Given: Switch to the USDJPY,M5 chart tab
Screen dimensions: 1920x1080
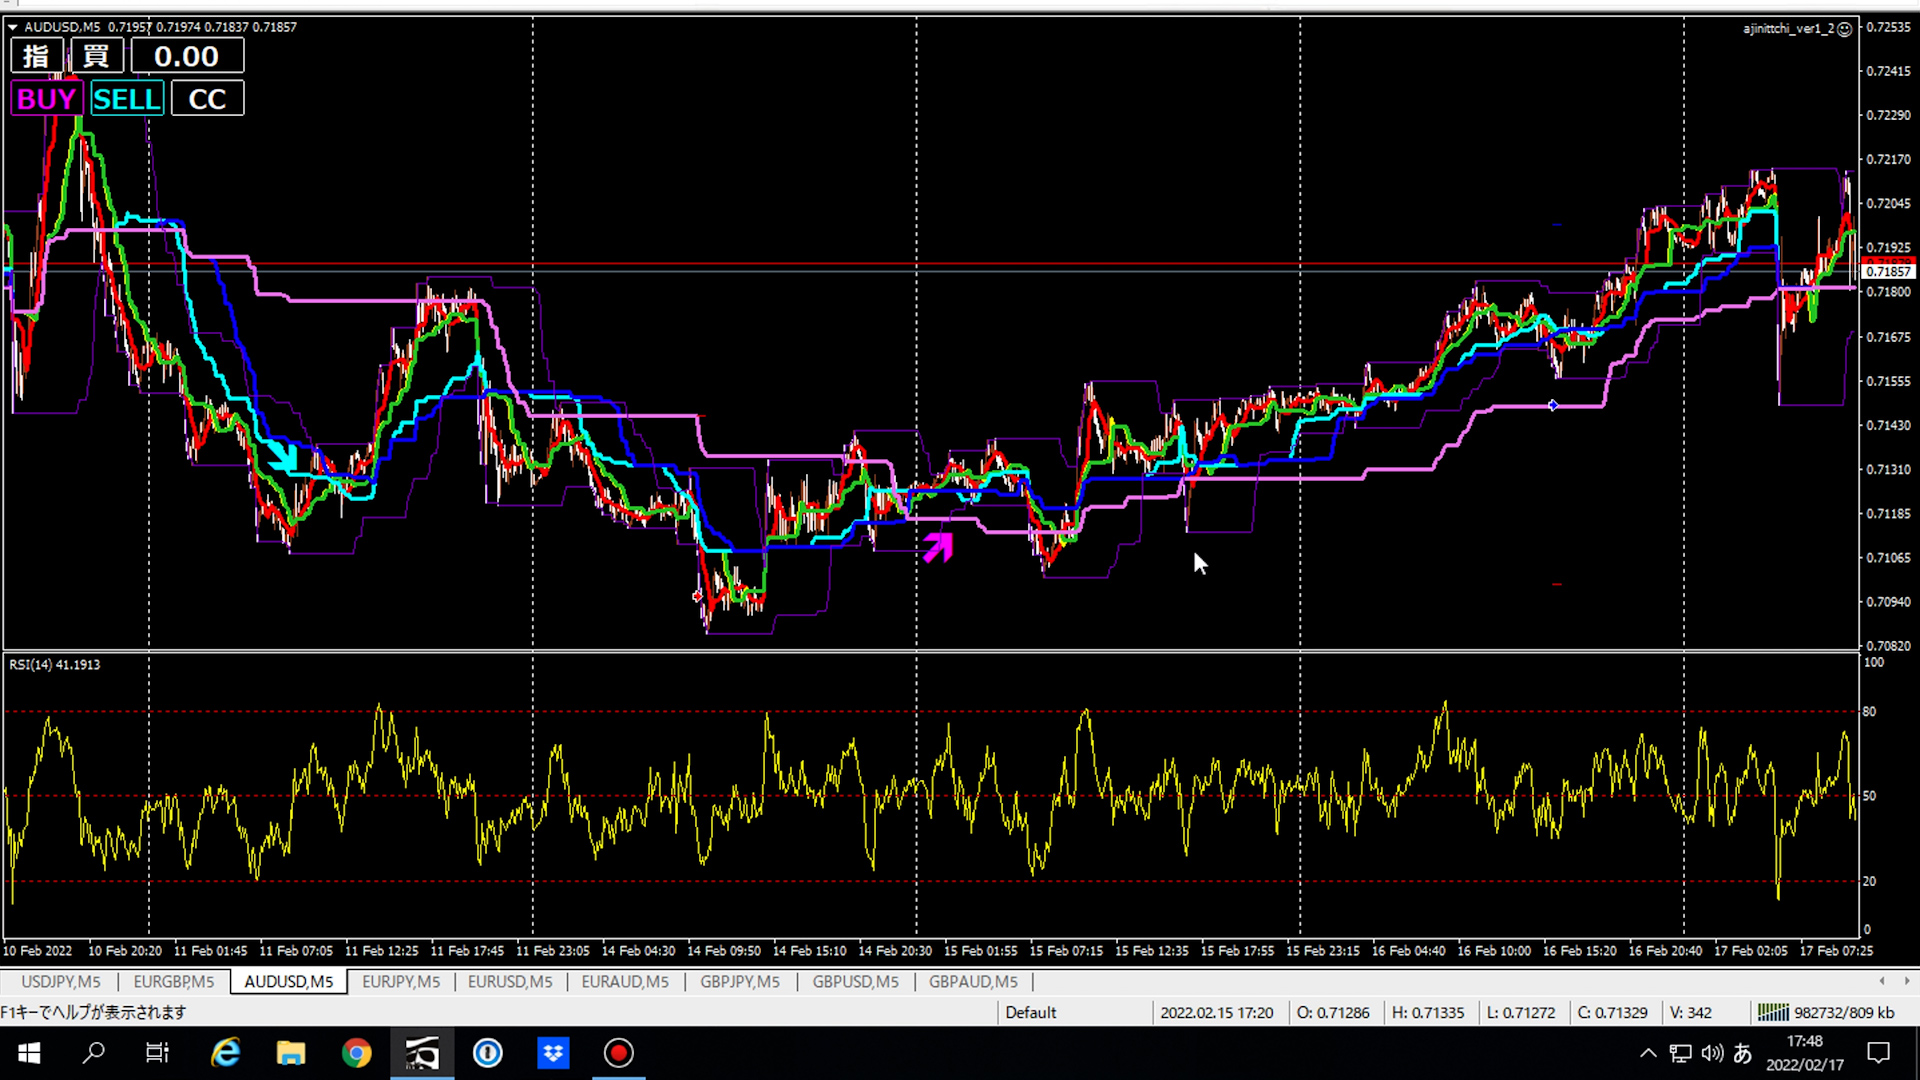Looking at the screenshot, I should click(61, 982).
